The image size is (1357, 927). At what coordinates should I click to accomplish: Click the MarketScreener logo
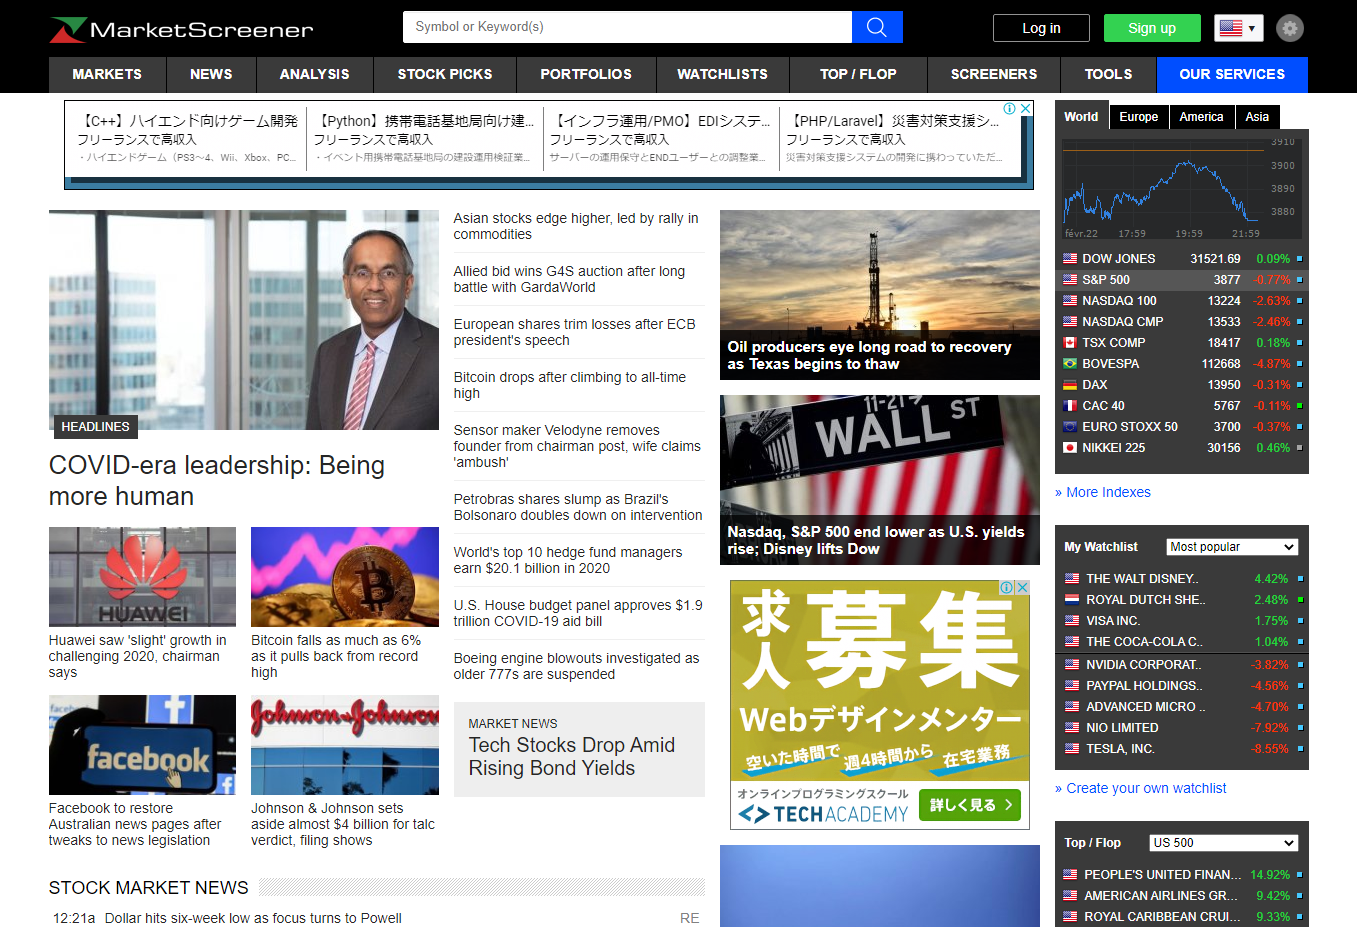182,30
